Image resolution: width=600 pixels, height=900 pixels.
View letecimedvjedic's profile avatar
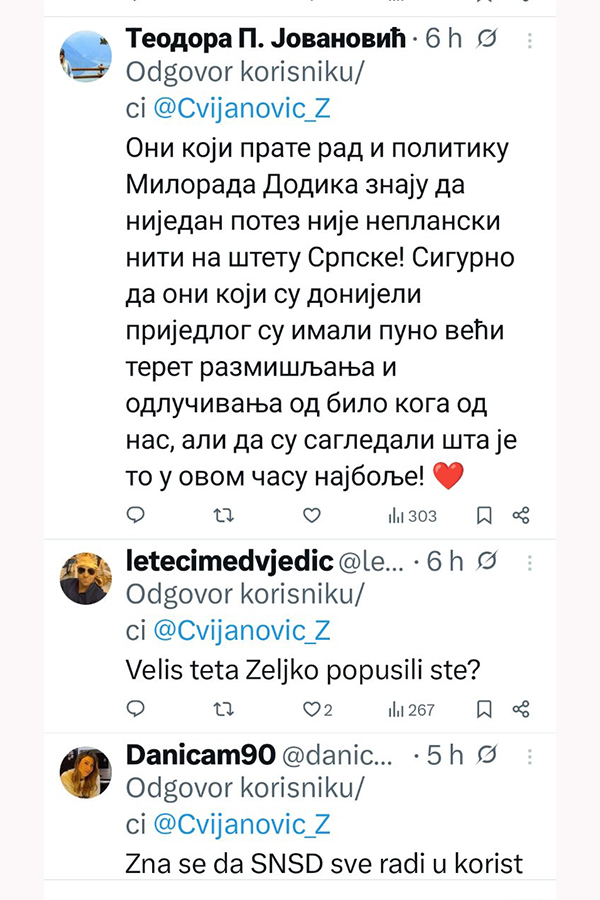86,577
